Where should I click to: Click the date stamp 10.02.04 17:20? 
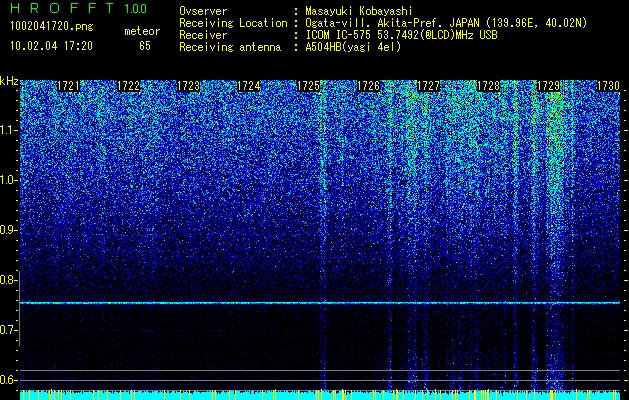point(51,46)
